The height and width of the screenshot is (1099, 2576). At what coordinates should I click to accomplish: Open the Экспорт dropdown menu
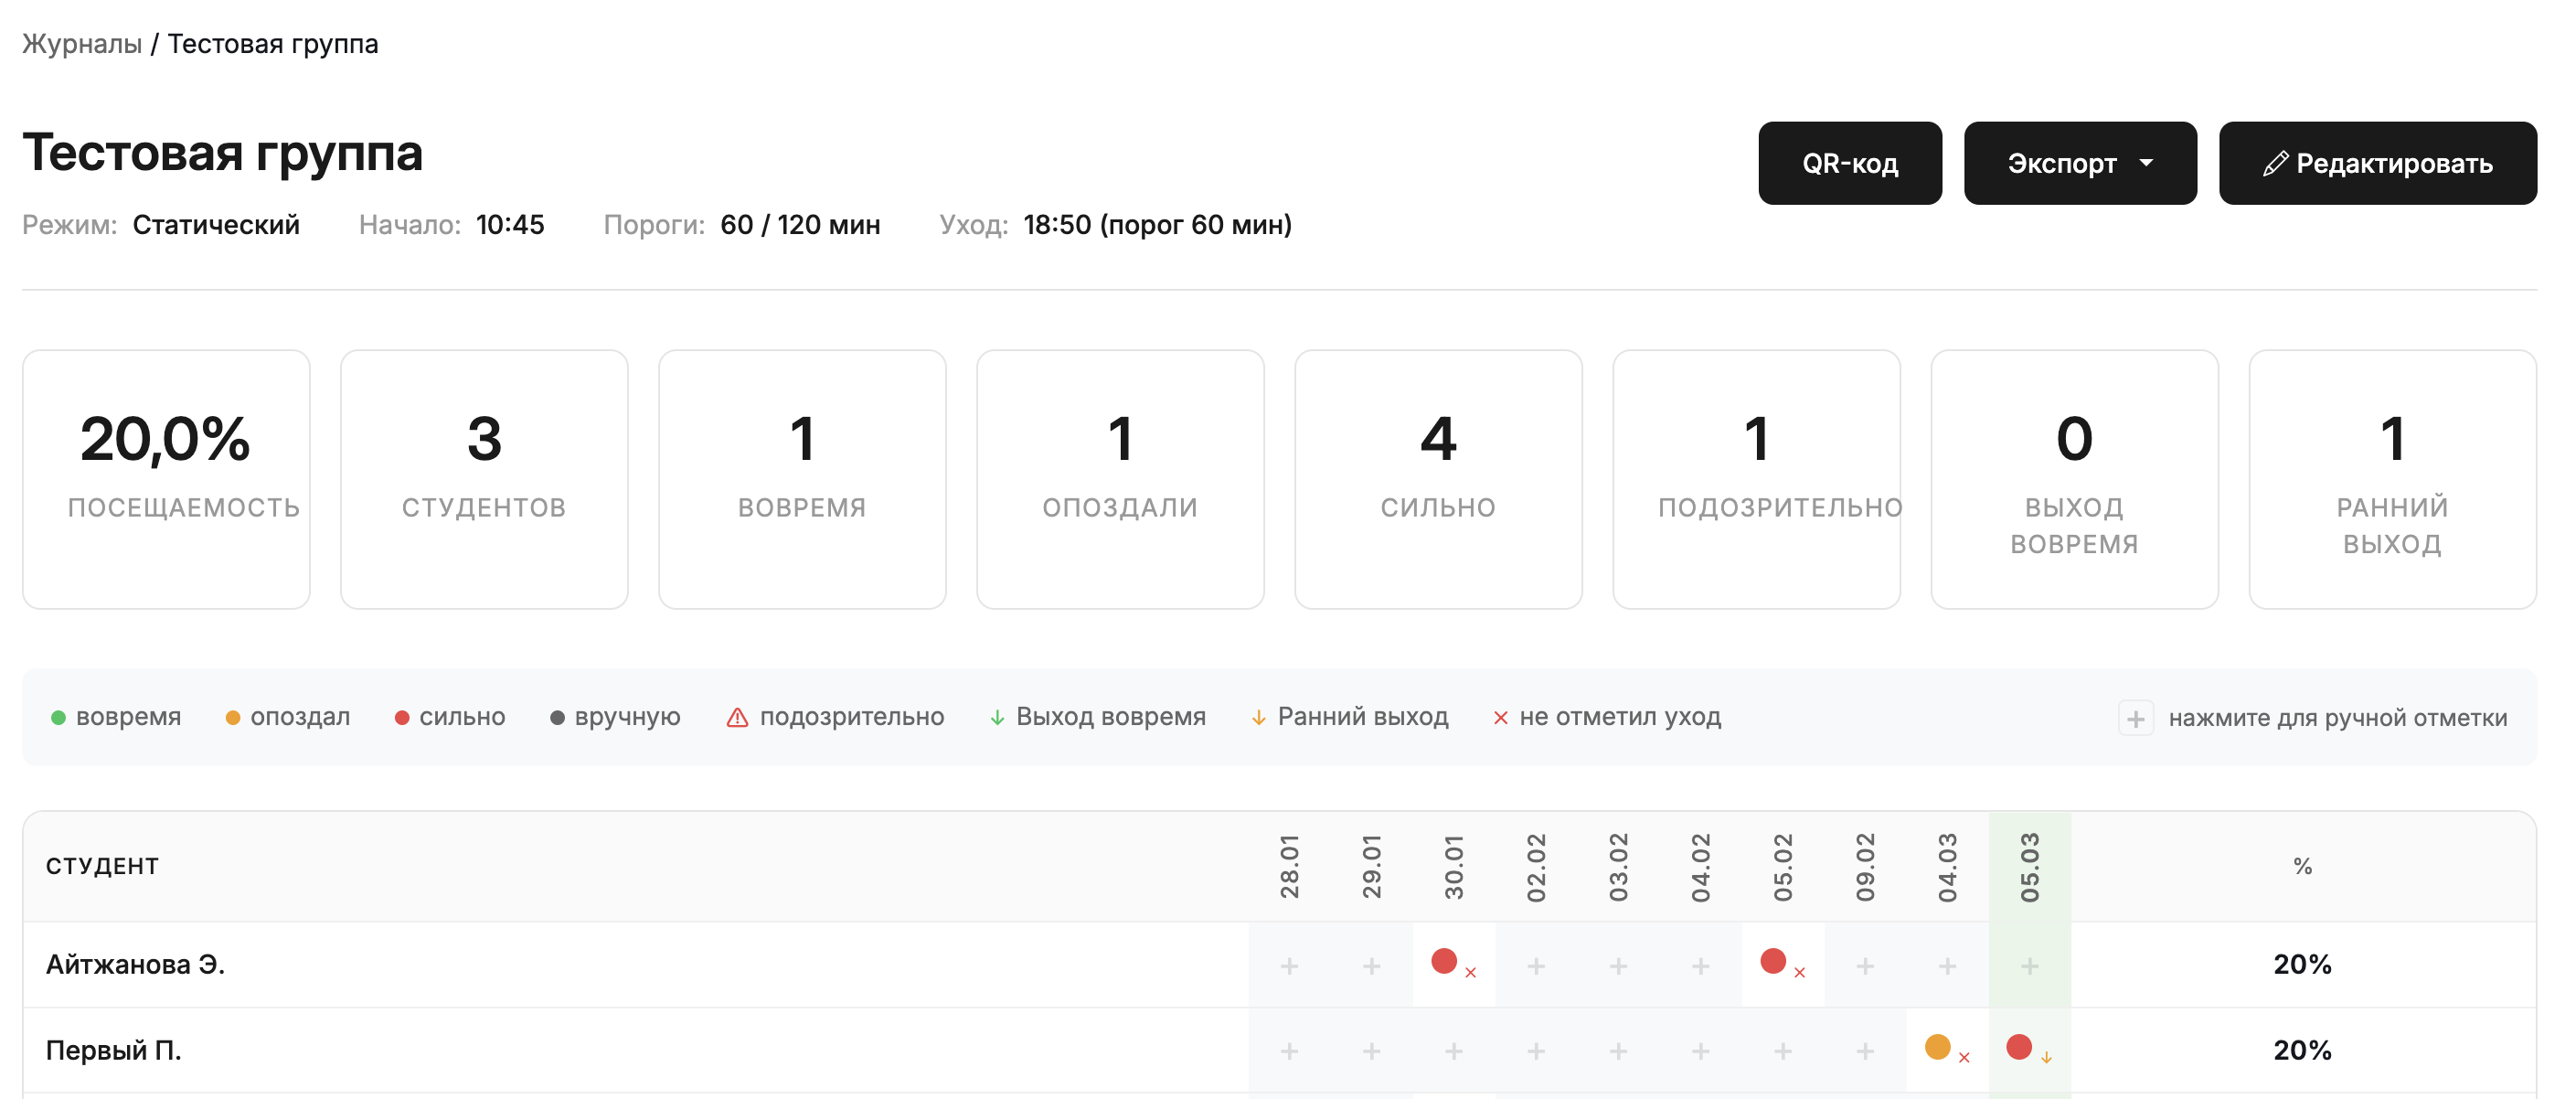pyautogui.click(x=2079, y=164)
